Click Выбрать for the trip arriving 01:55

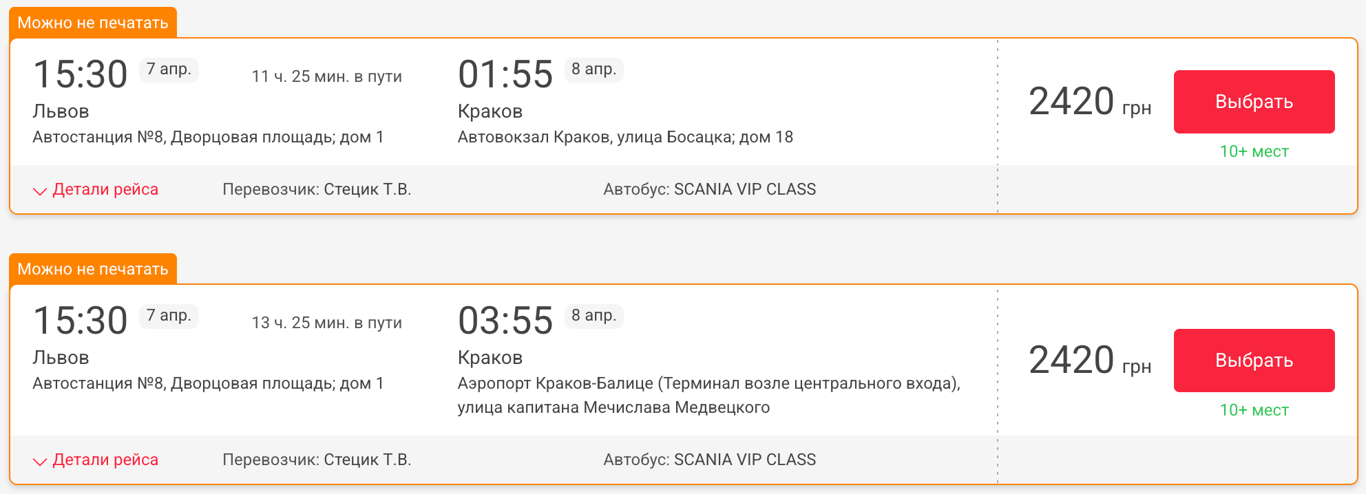[1253, 102]
